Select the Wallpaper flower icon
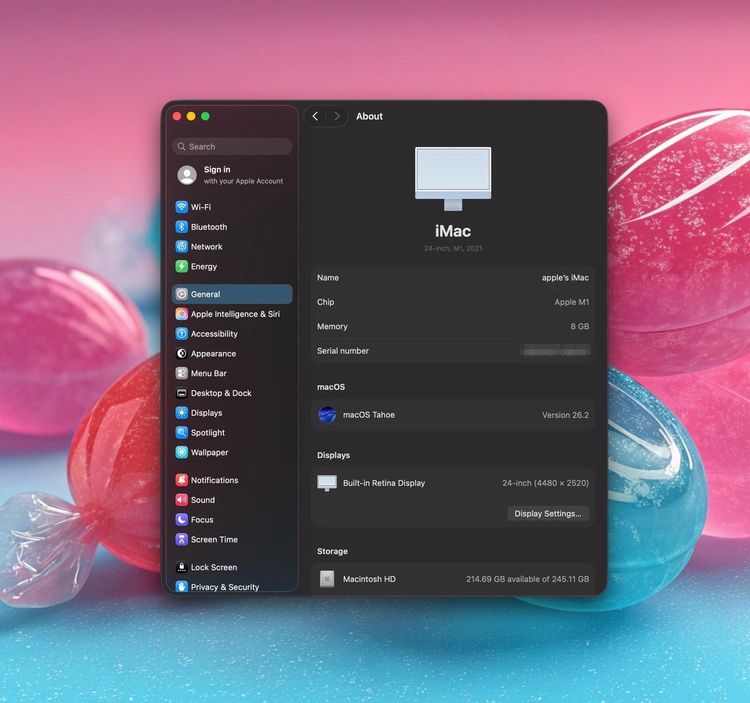 click(x=181, y=452)
